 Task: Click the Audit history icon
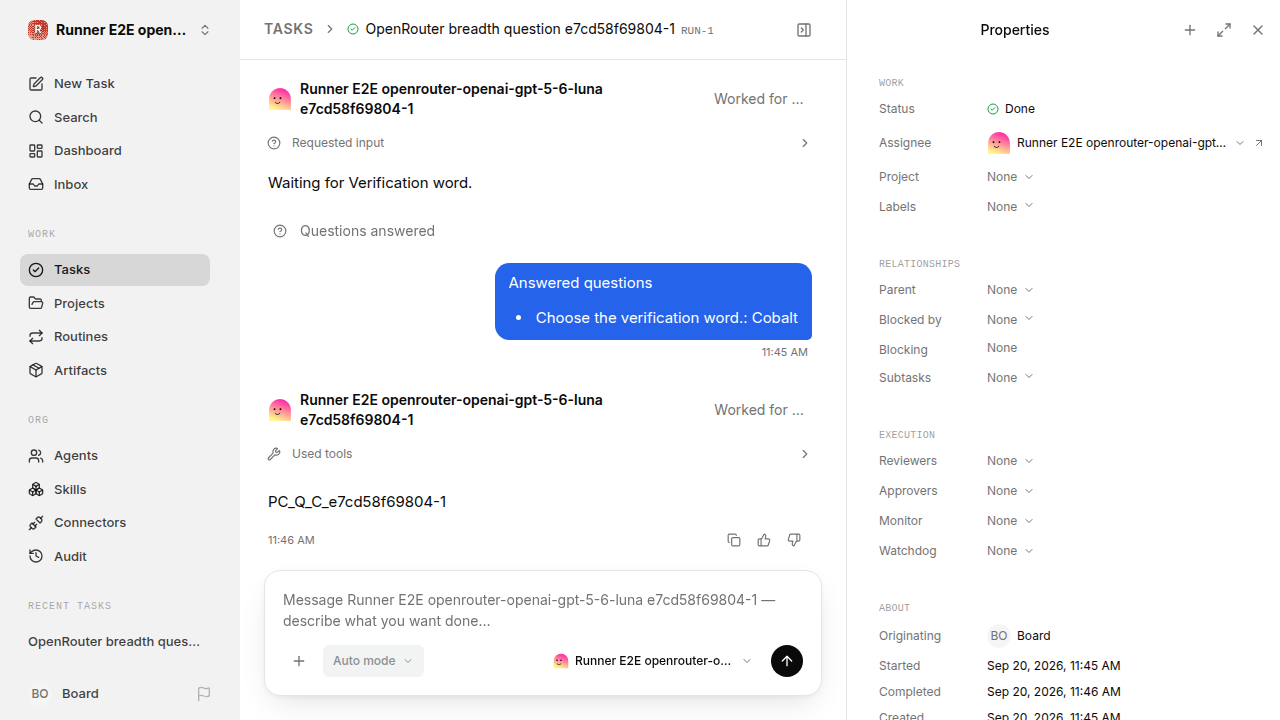tap(36, 556)
